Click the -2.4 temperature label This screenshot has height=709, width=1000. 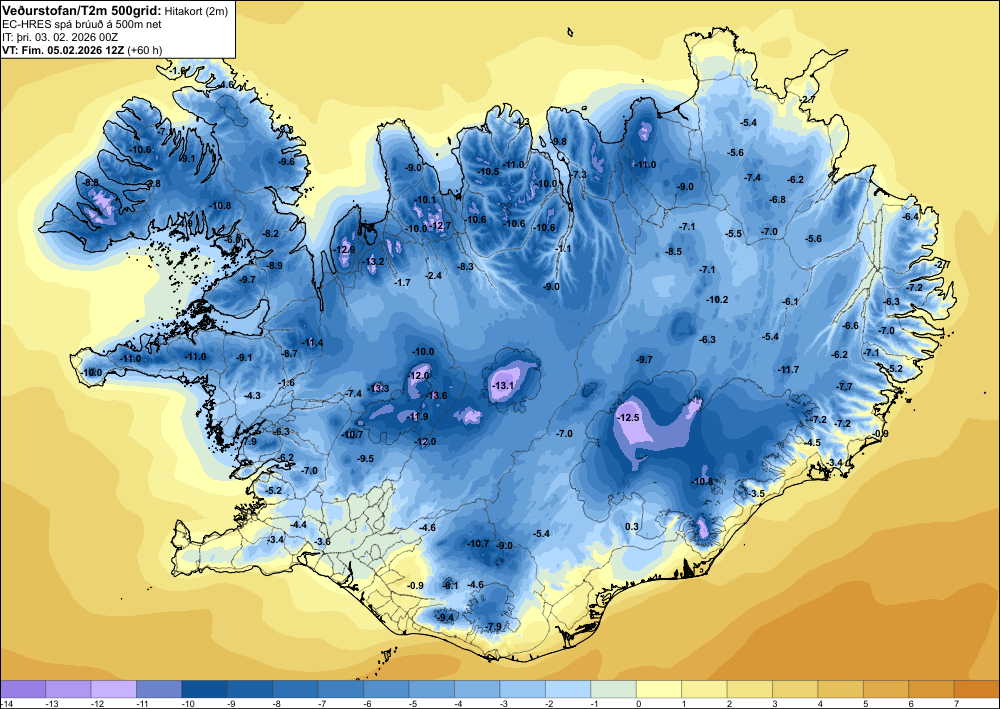click(x=434, y=275)
